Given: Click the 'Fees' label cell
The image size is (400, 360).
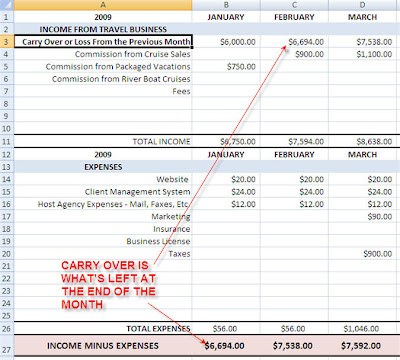Looking at the screenshot, I should pos(103,91).
